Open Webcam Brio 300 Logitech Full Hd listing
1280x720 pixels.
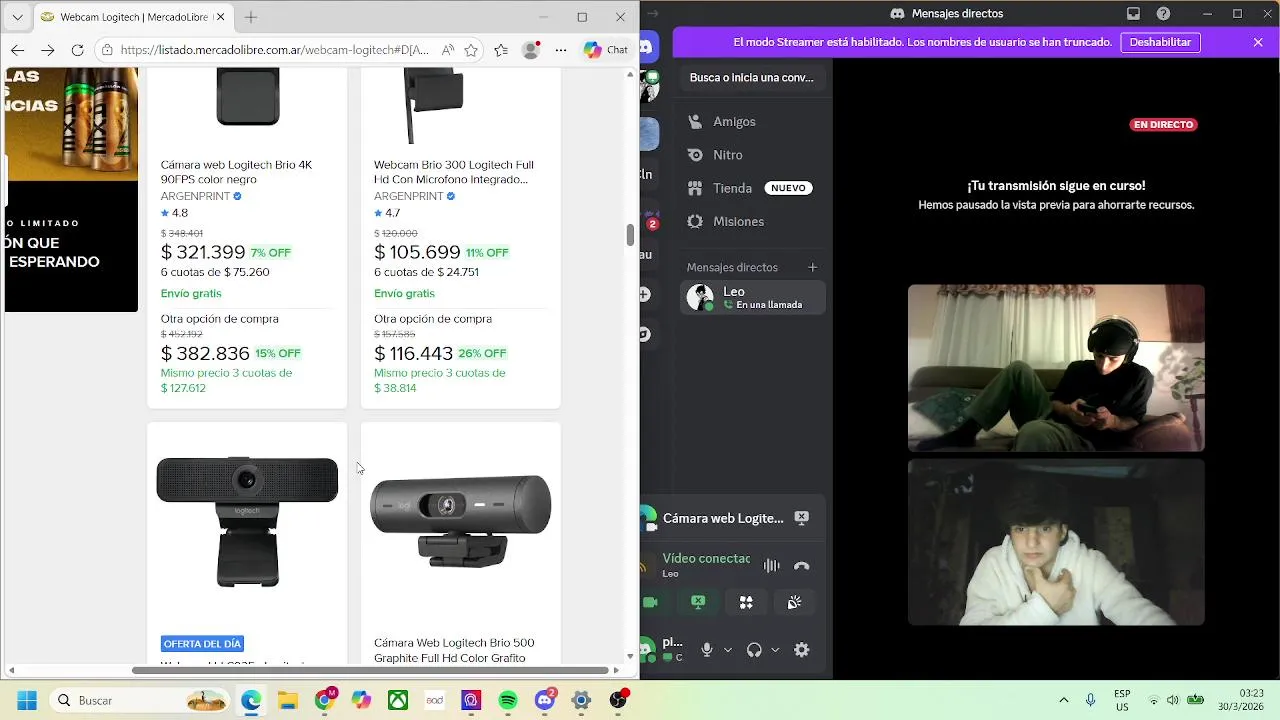tap(453, 172)
